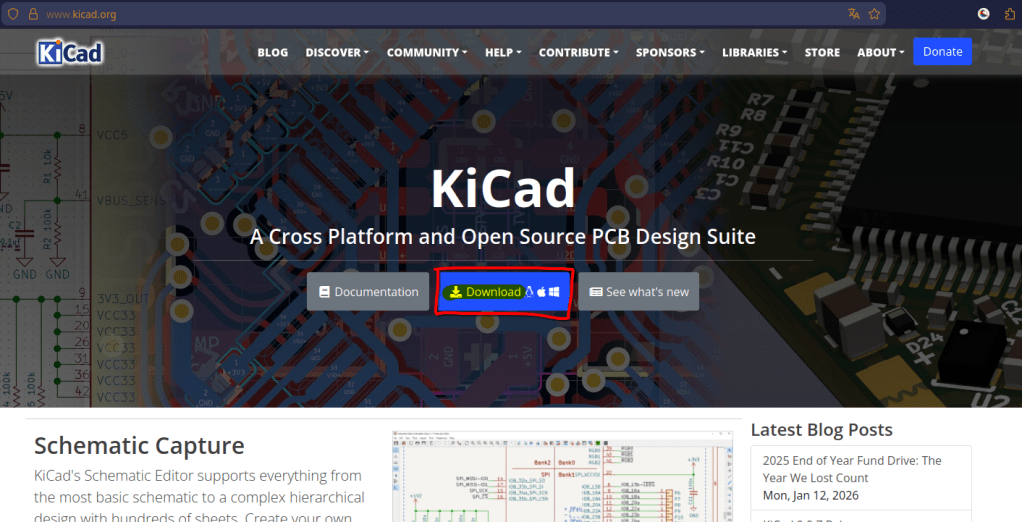This screenshot has height=522, width=1022.
Task: Click the KiCad logo in navbar
Action: [70, 52]
